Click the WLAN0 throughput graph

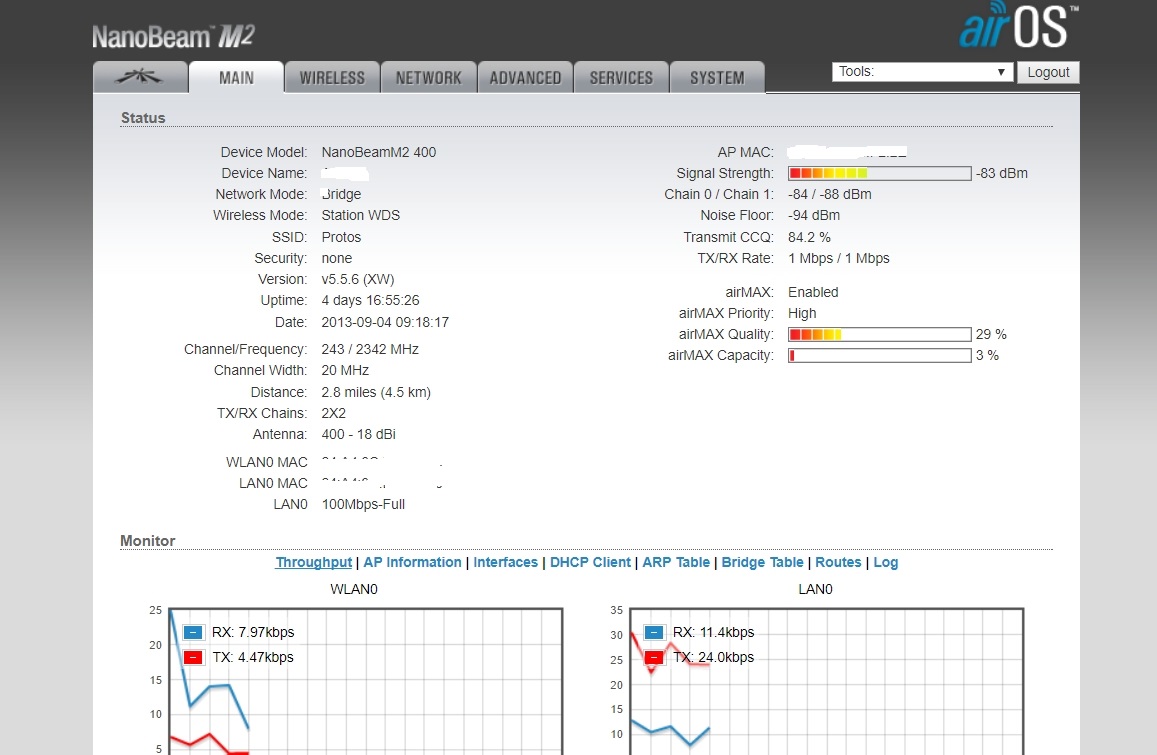366,680
